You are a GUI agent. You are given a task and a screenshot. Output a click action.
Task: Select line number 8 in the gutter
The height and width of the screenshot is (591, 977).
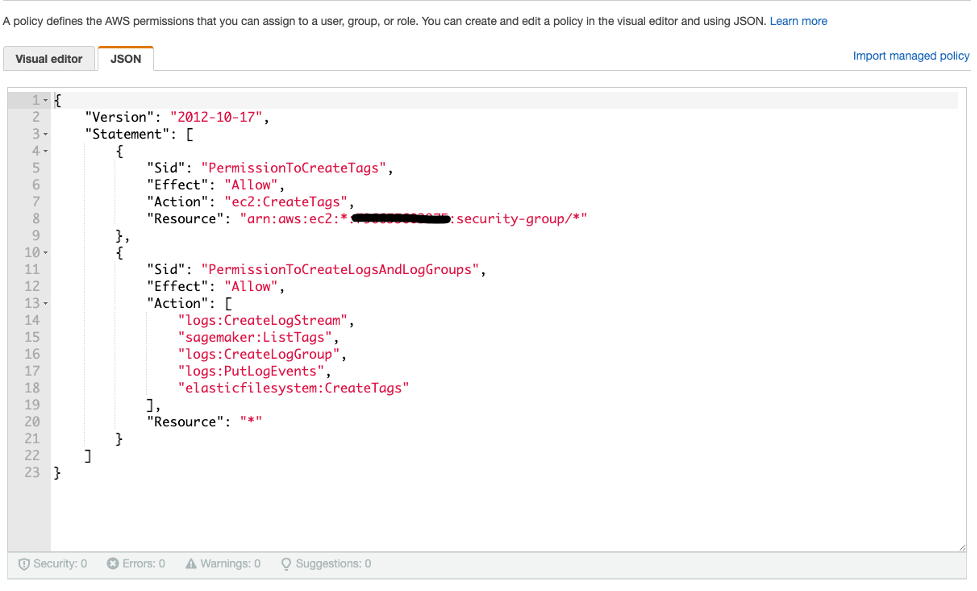point(35,218)
